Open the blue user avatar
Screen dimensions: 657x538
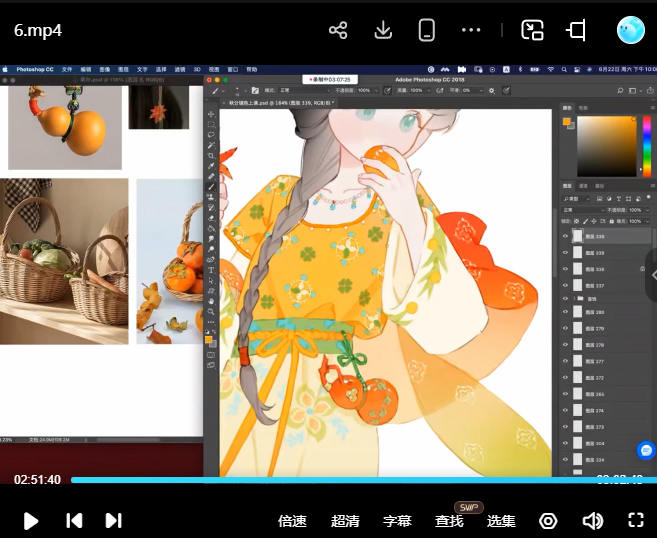pyautogui.click(x=630, y=30)
